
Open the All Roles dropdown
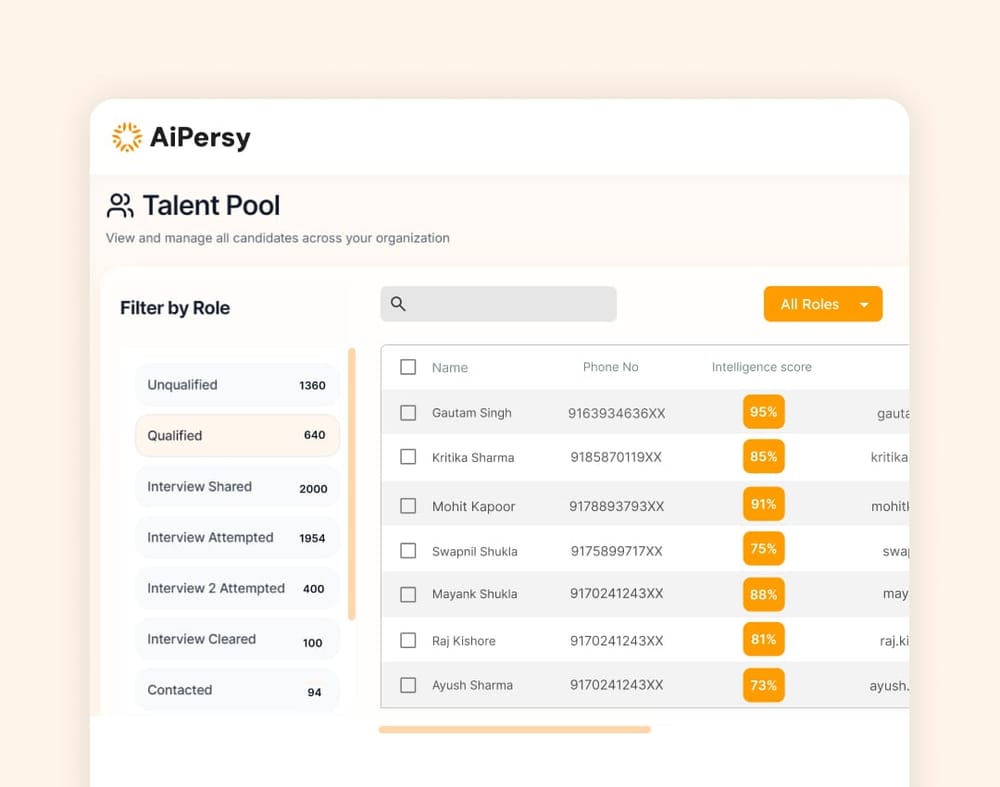[810, 304]
